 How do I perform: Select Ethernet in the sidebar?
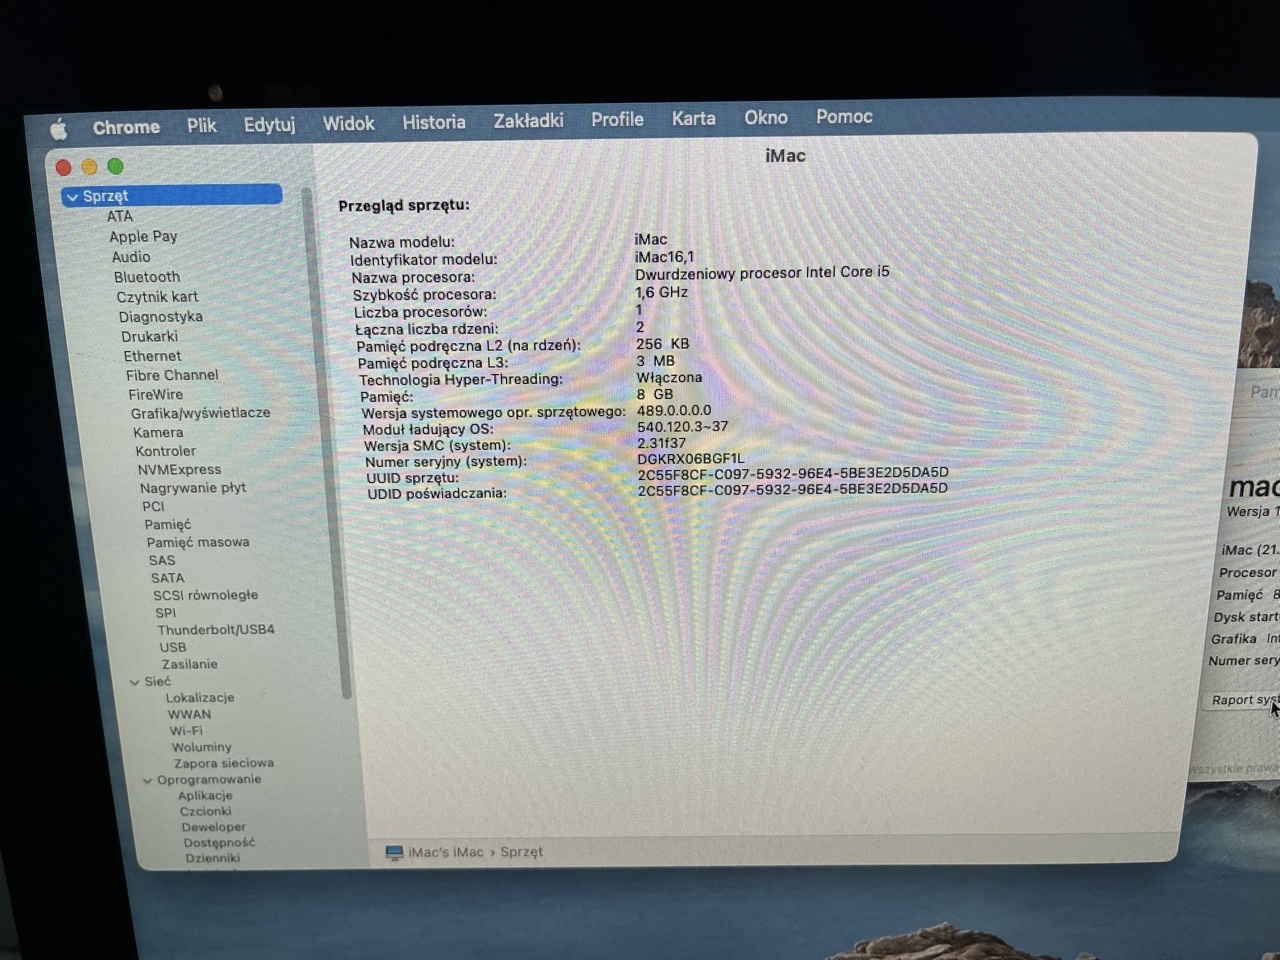click(153, 356)
